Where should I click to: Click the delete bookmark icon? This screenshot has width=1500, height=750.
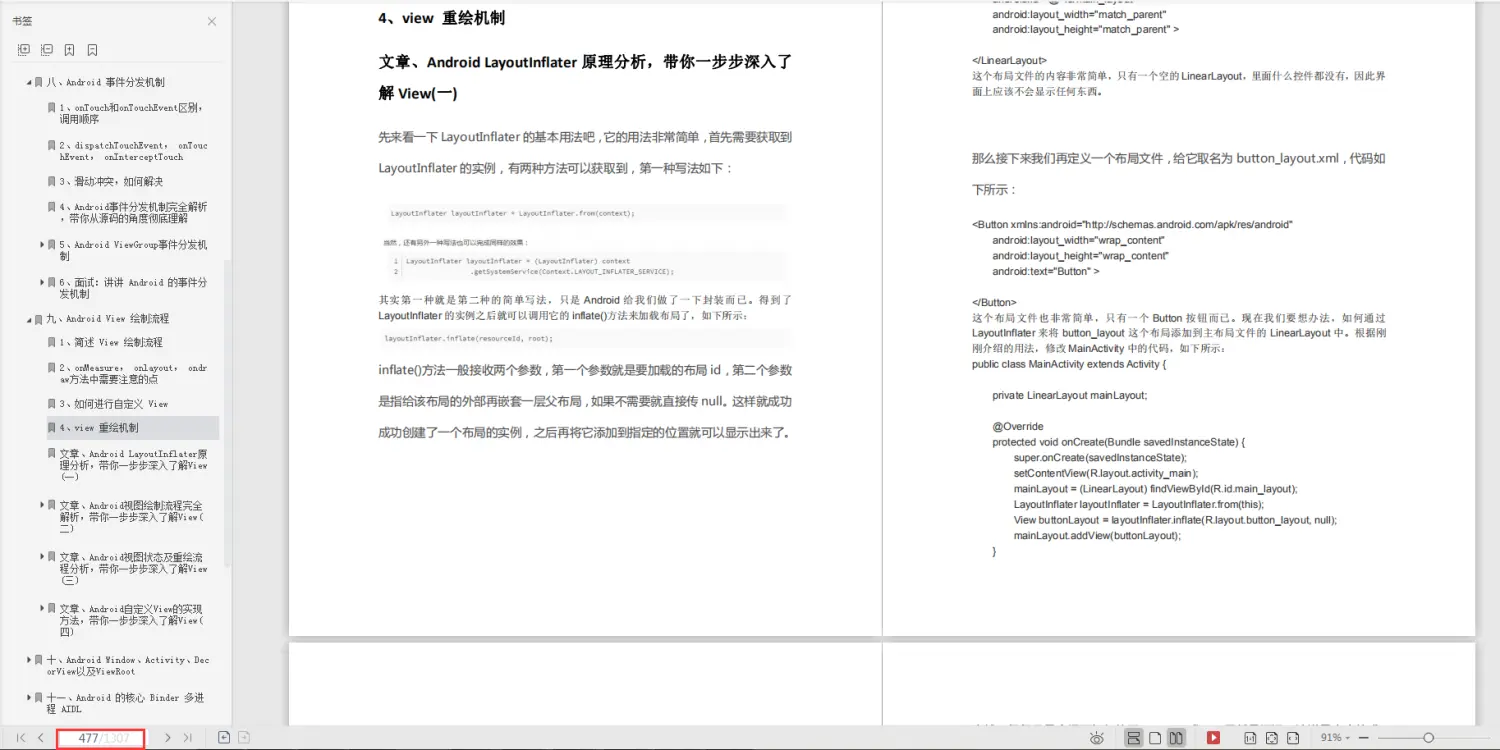[92, 50]
